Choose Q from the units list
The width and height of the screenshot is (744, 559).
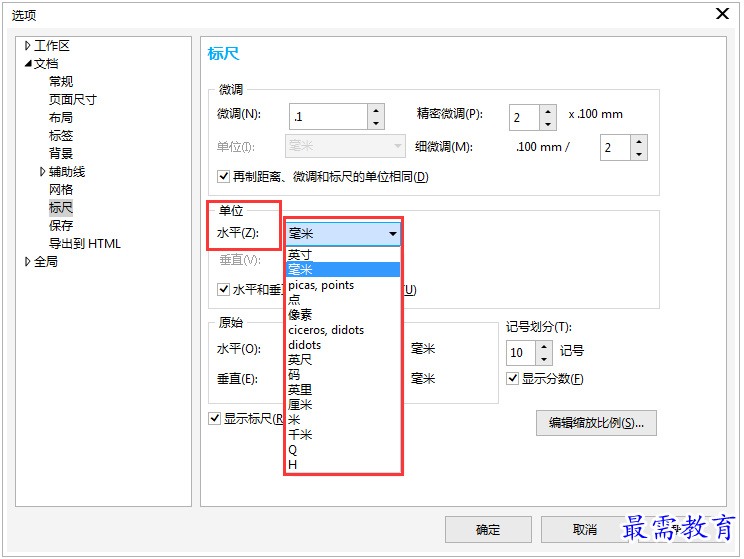point(343,449)
